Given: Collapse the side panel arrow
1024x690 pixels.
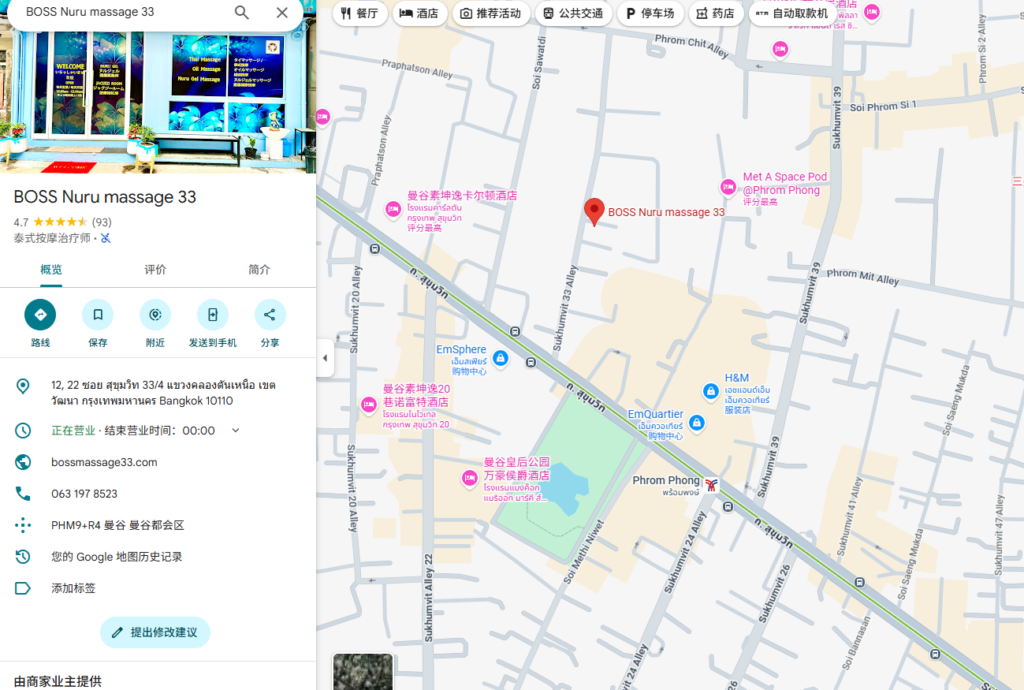Looking at the screenshot, I should click(x=325, y=358).
